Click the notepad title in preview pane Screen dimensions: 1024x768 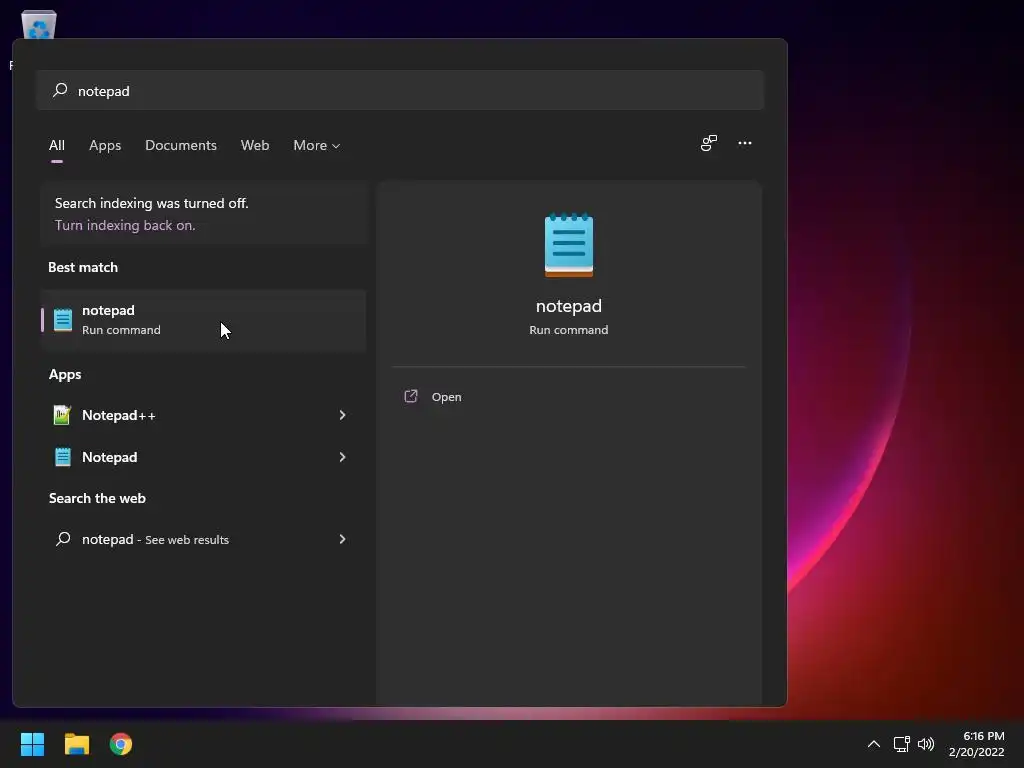pyautogui.click(x=569, y=306)
